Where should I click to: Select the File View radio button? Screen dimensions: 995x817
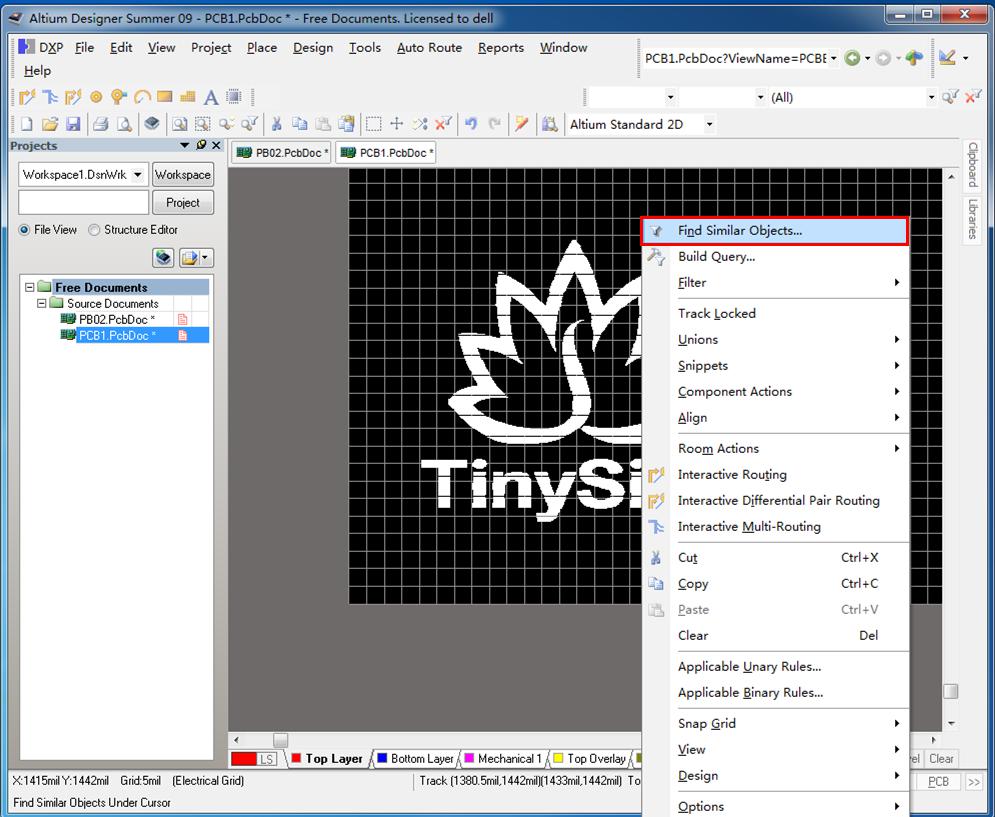coord(25,230)
